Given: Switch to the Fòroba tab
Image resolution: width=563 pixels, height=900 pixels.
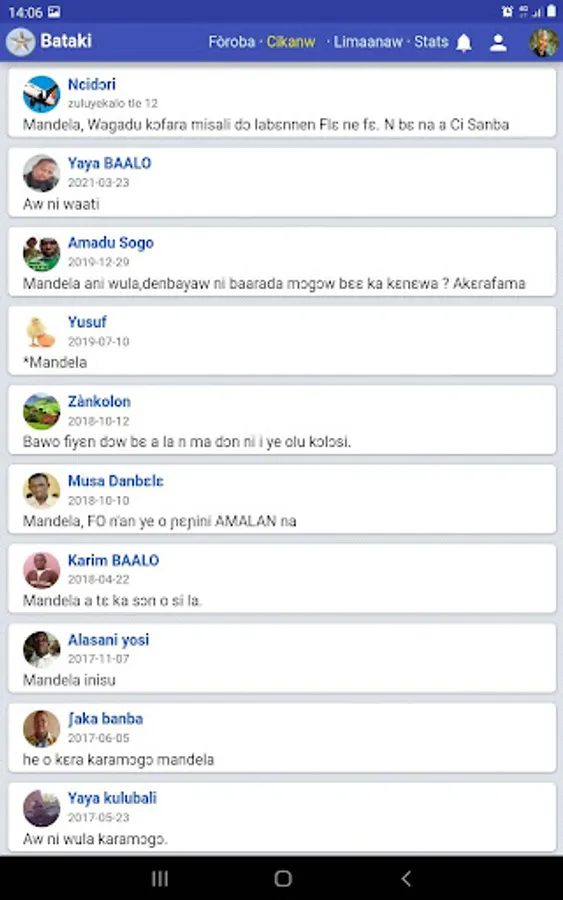Looking at the screenshot, I should tap(231, 42).
